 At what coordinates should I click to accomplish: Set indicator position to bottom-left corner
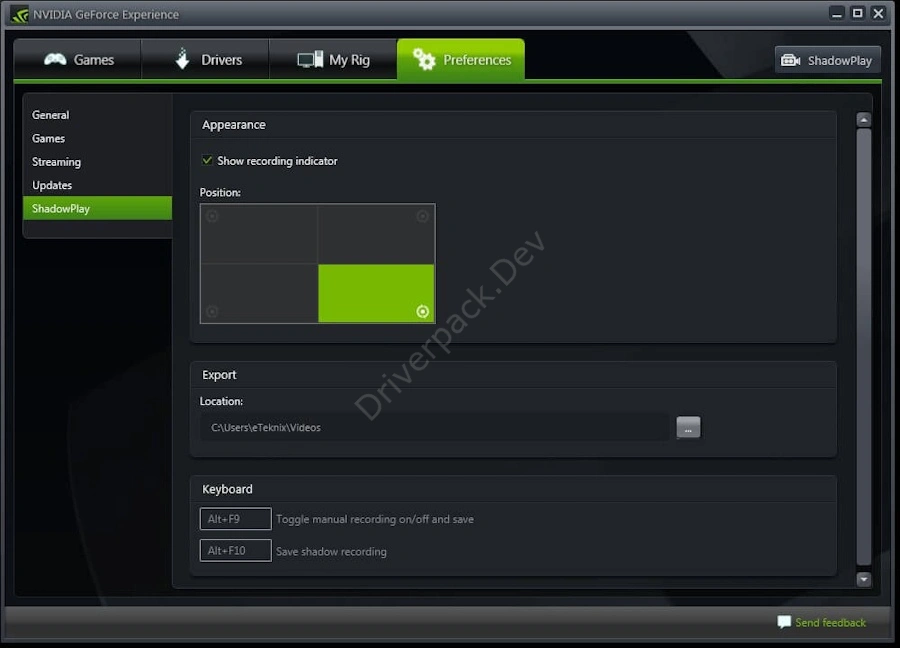[259, 293]
